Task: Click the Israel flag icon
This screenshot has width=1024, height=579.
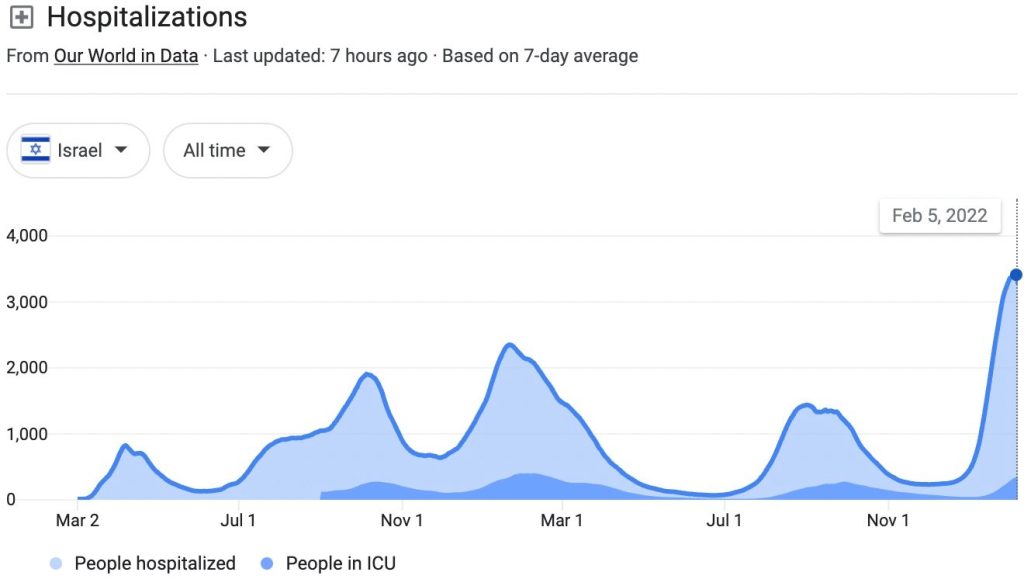Action: [x=36, y=151]
